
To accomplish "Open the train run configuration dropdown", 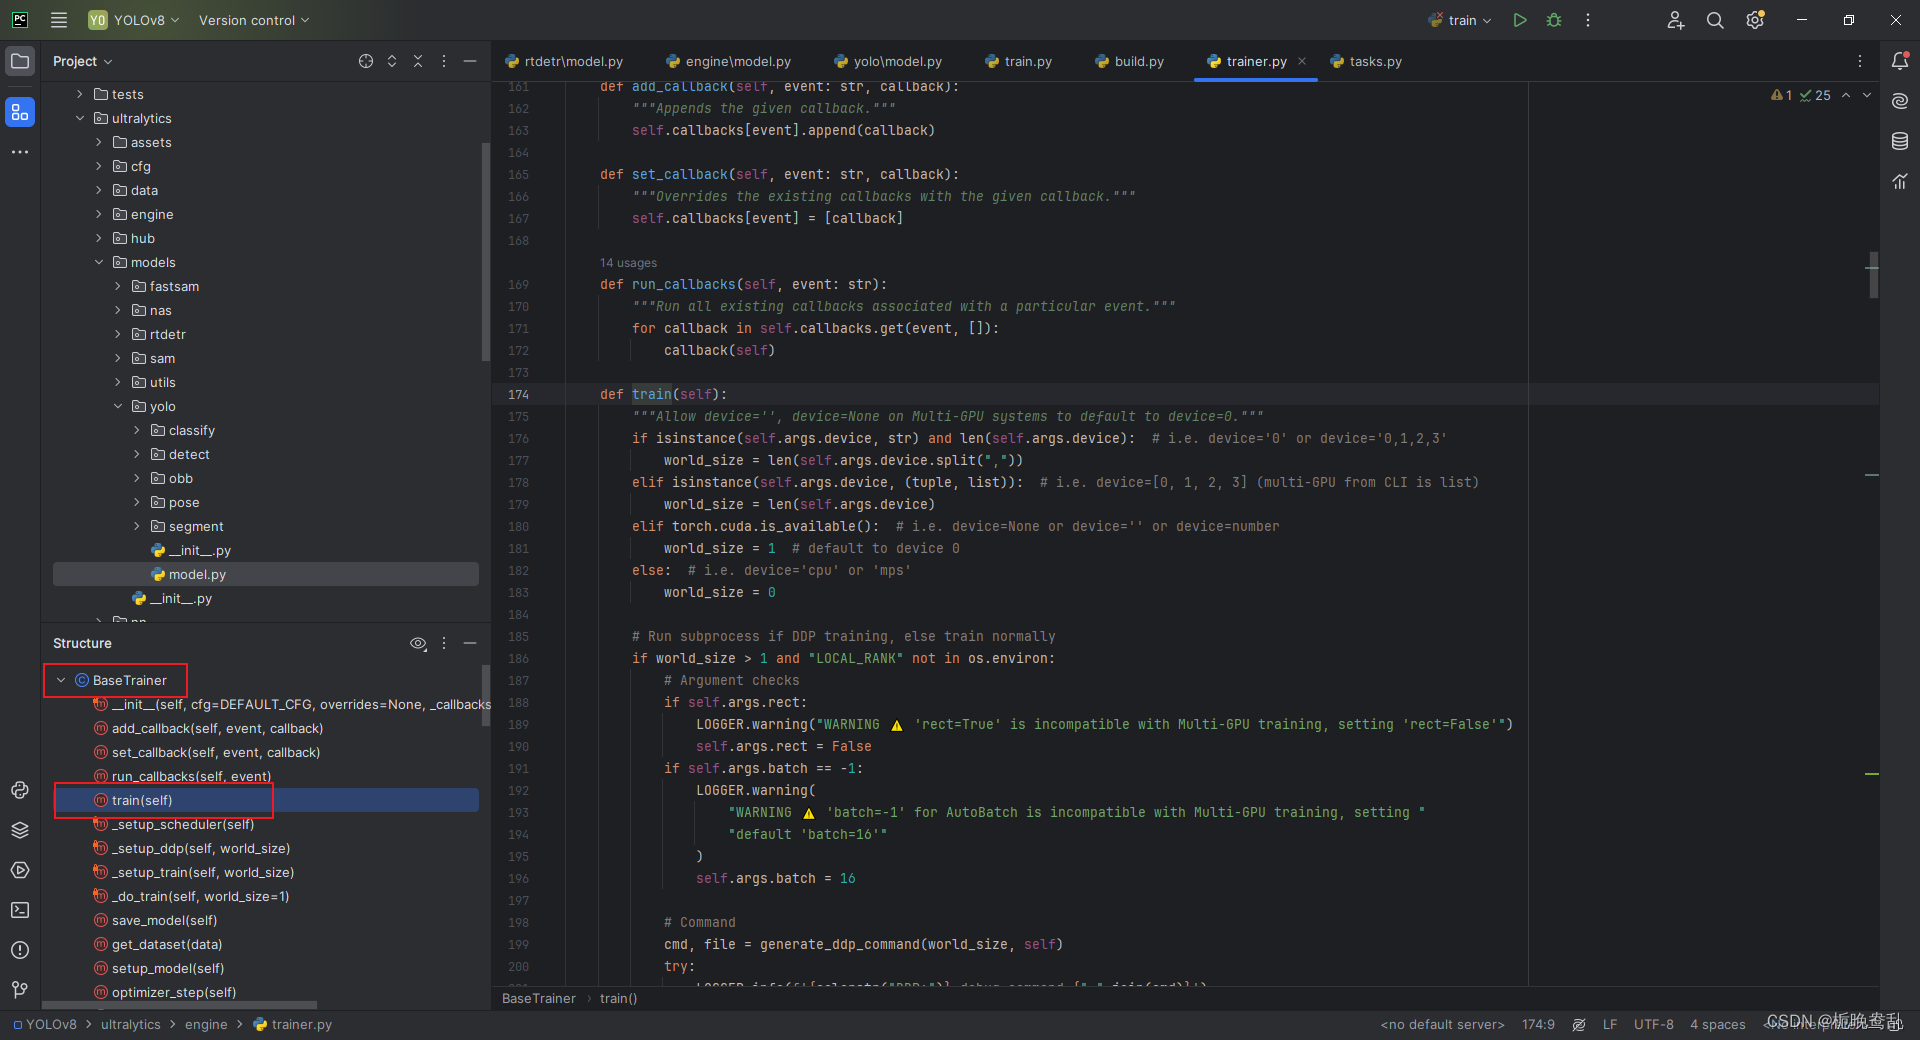I will click(x=1460, y=20).
